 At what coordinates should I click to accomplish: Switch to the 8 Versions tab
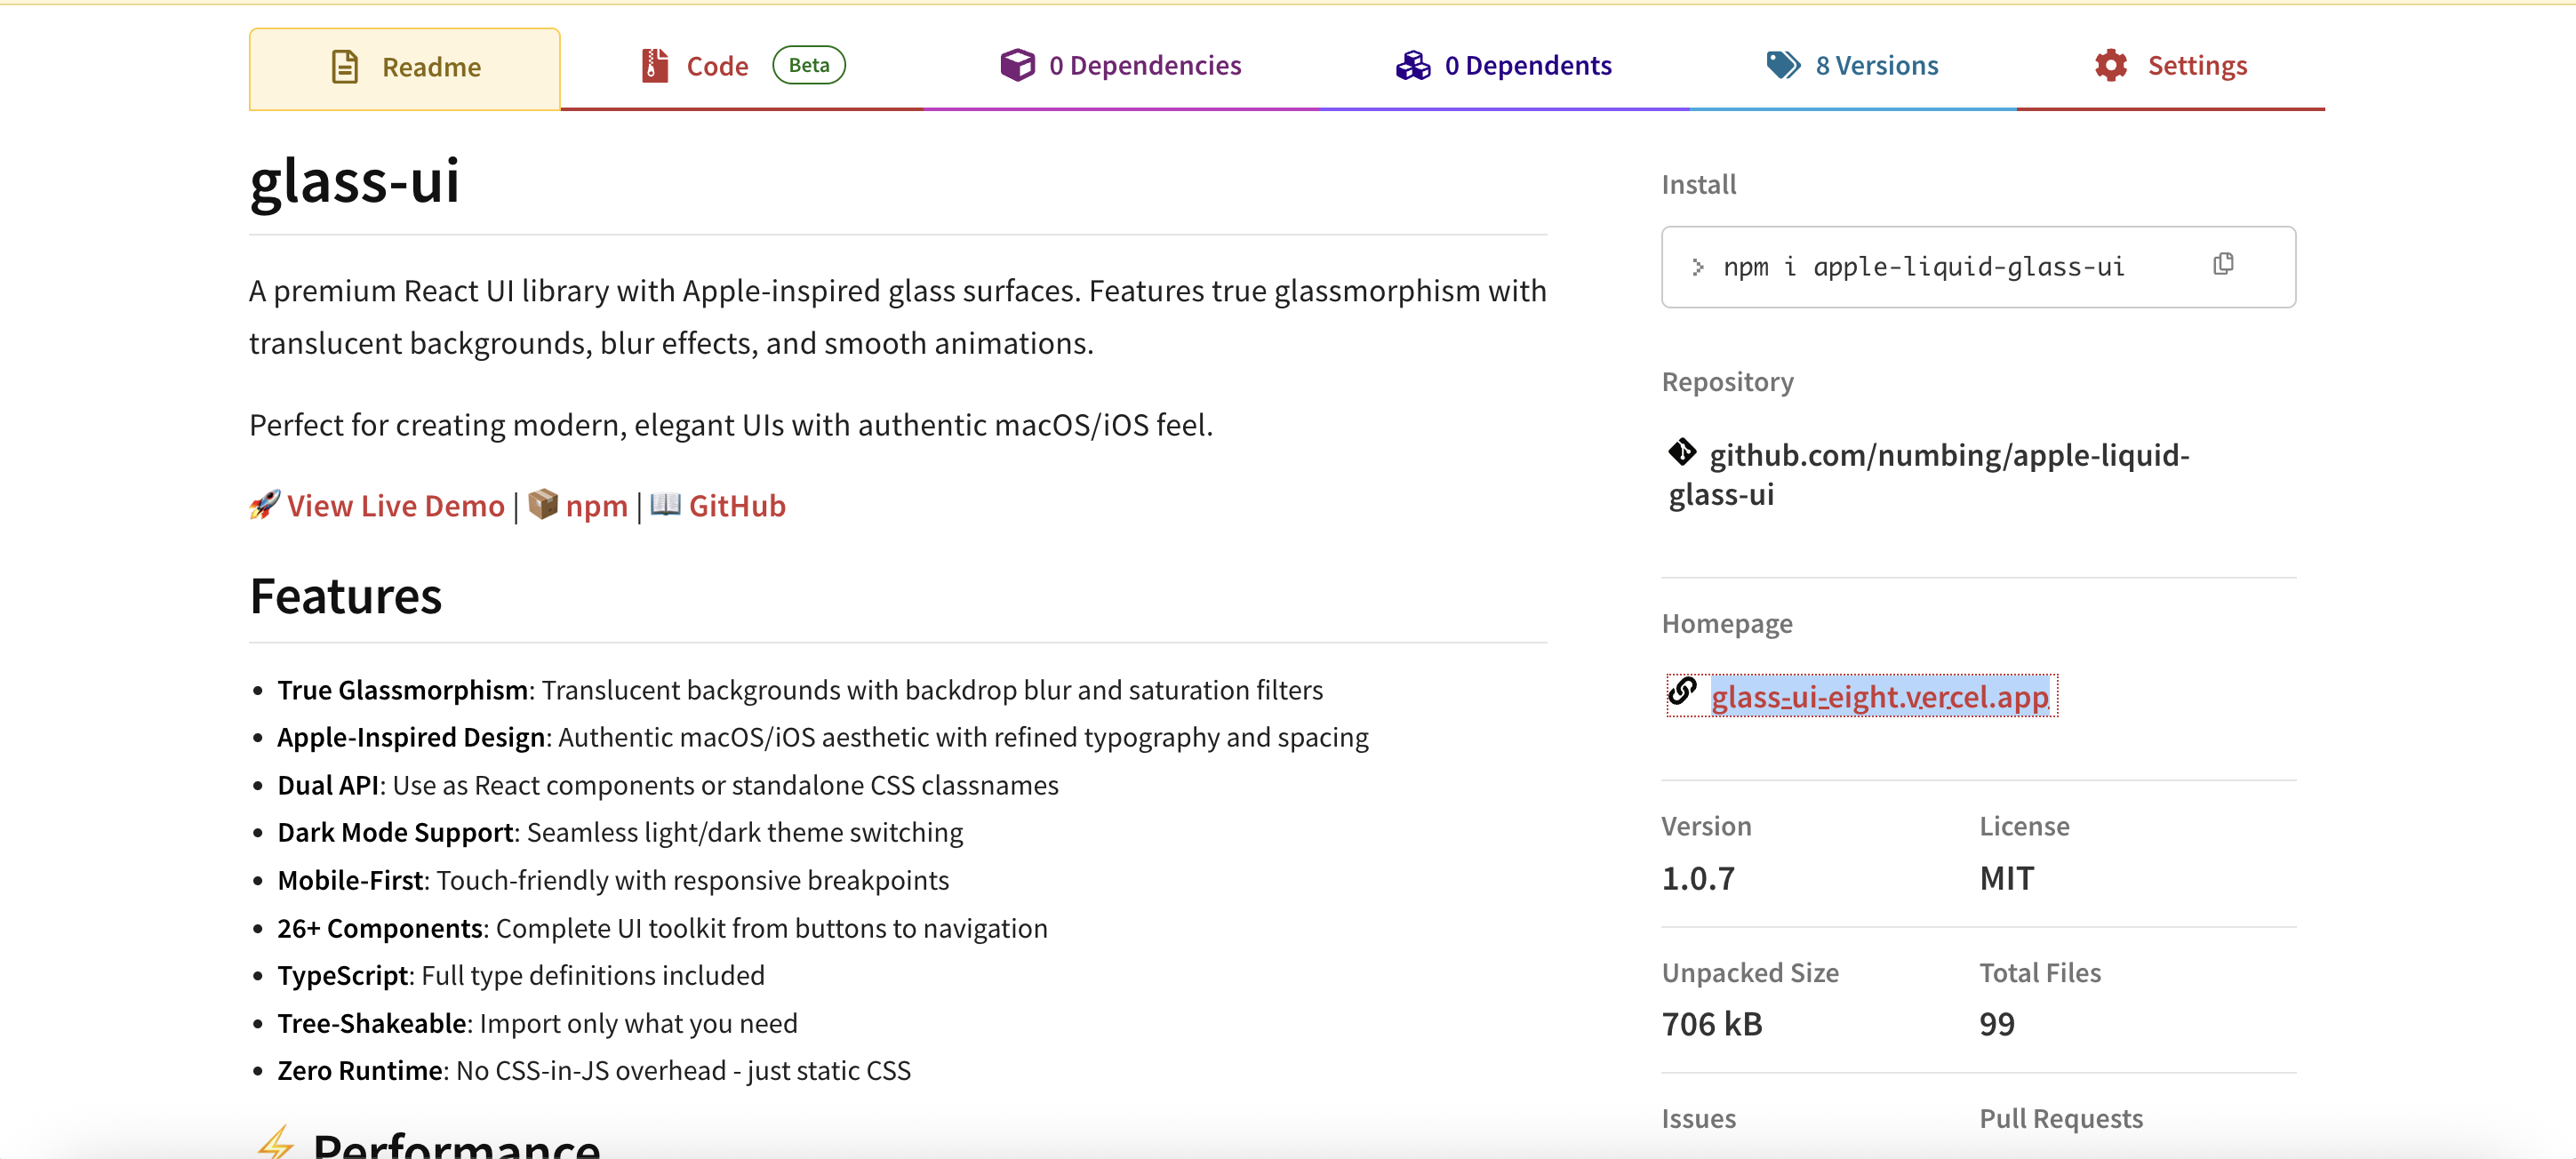point(1876,66)
